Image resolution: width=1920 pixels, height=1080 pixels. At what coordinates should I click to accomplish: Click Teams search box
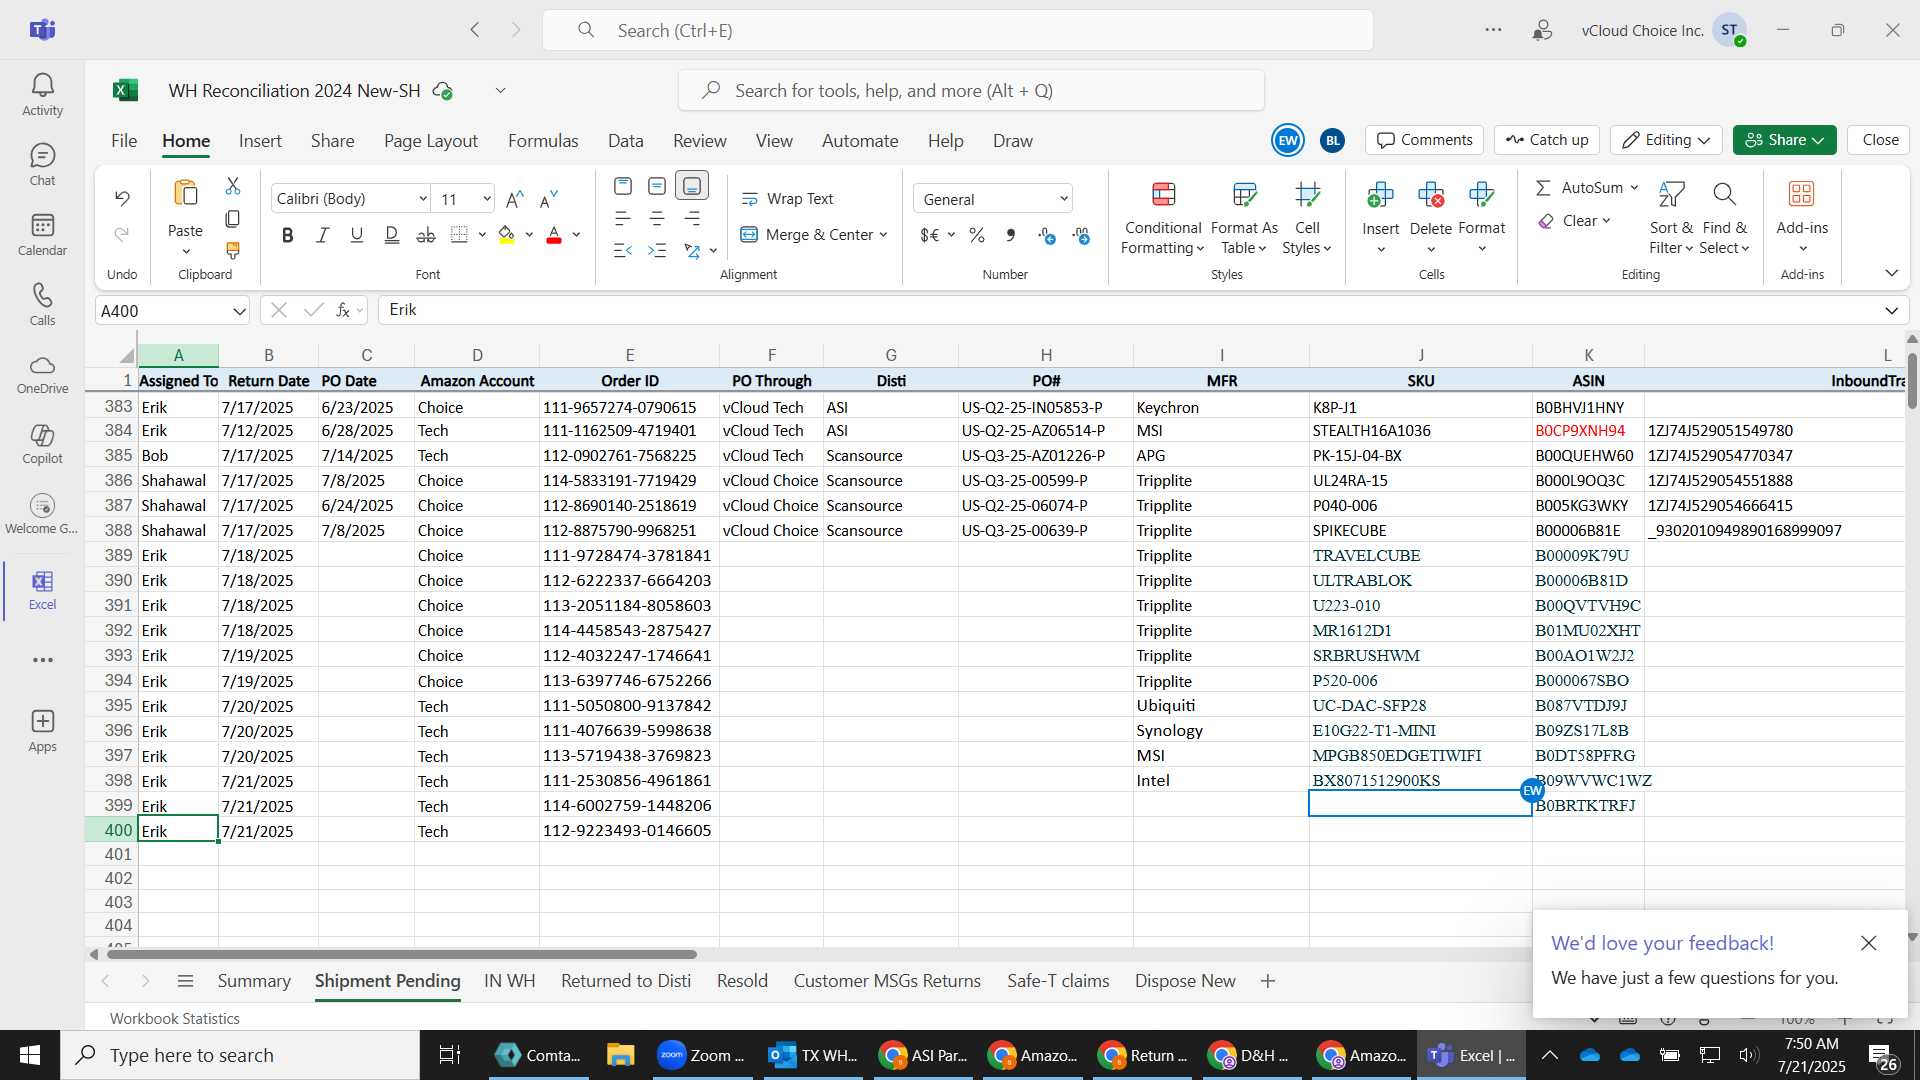tap(957, 30)
